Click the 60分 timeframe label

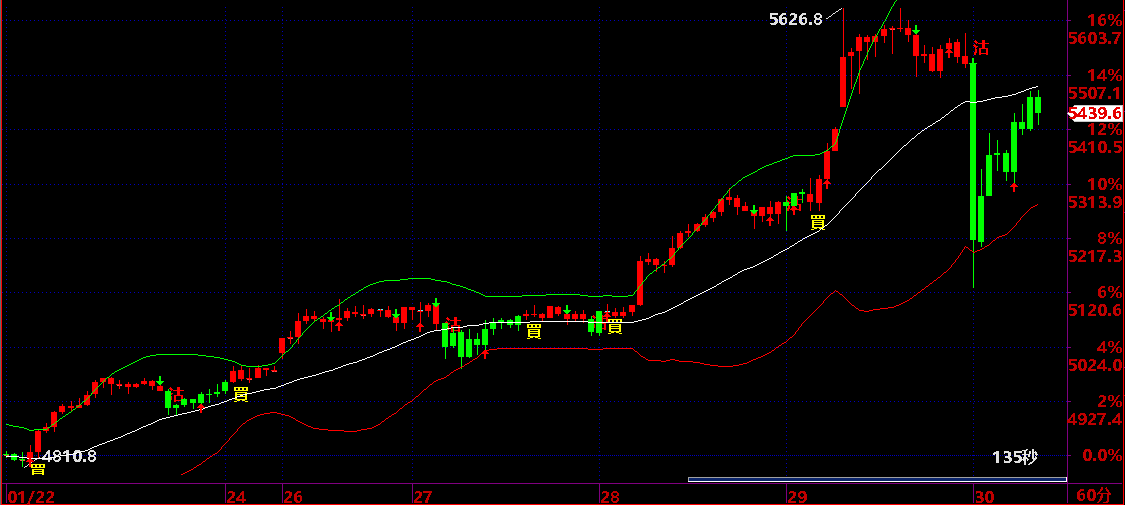(1093, 496)
